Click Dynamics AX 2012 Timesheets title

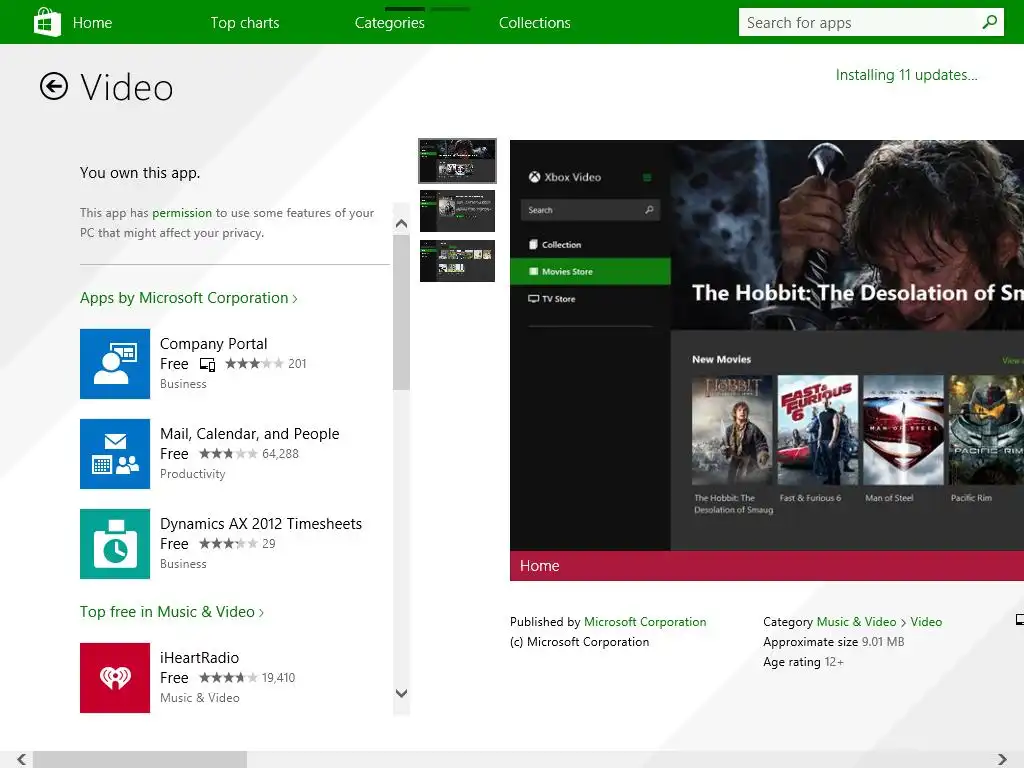click(261, 524)
